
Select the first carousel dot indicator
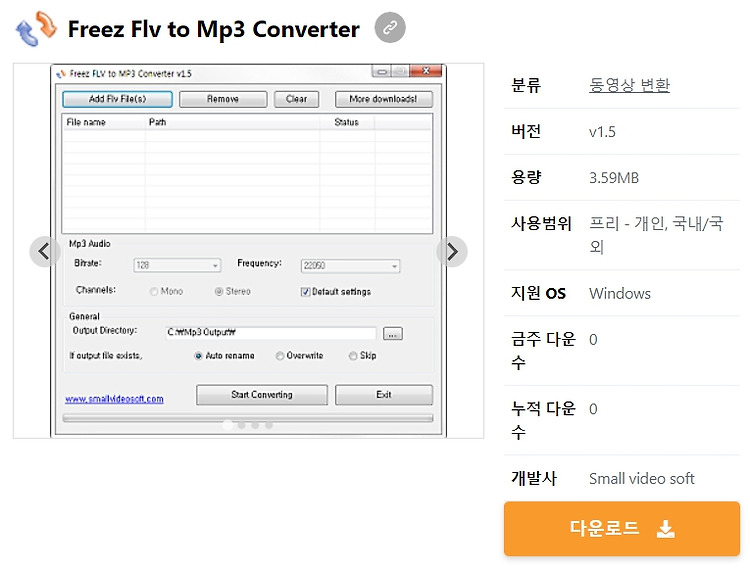pyautogui.click(x=228, y=425)
